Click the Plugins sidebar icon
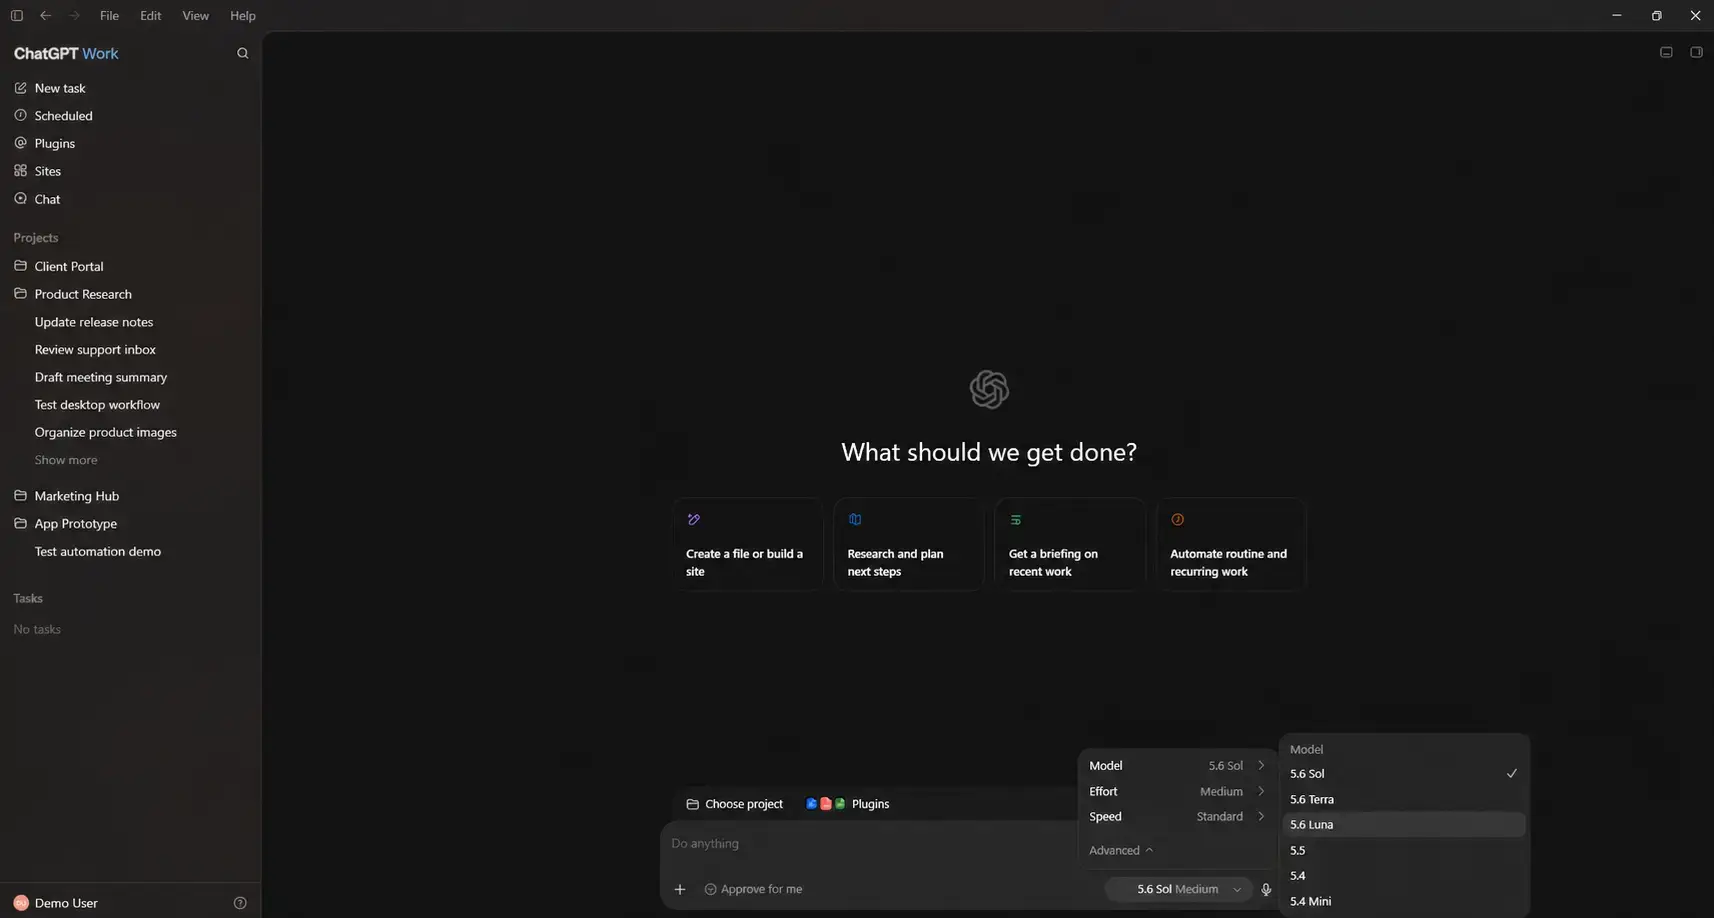The height and width of the screenshot is (918, 1714). (x=20, y=143)
